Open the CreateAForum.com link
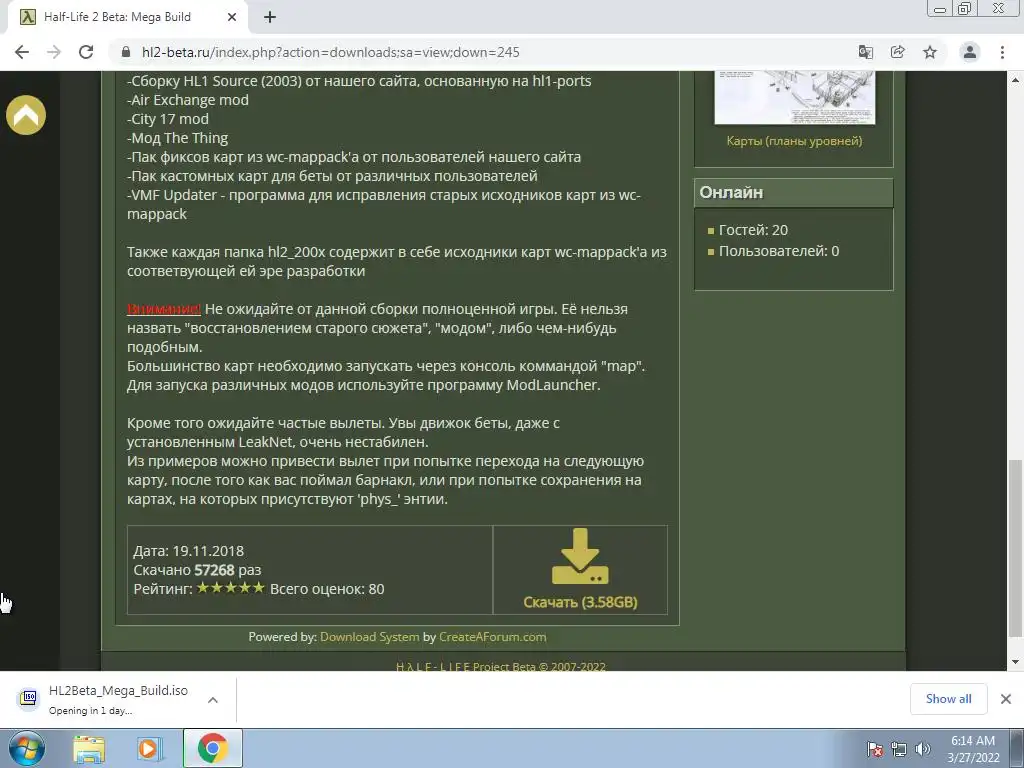The height and width of the screenshot is (768, 1024). click(x=492, y=637)
